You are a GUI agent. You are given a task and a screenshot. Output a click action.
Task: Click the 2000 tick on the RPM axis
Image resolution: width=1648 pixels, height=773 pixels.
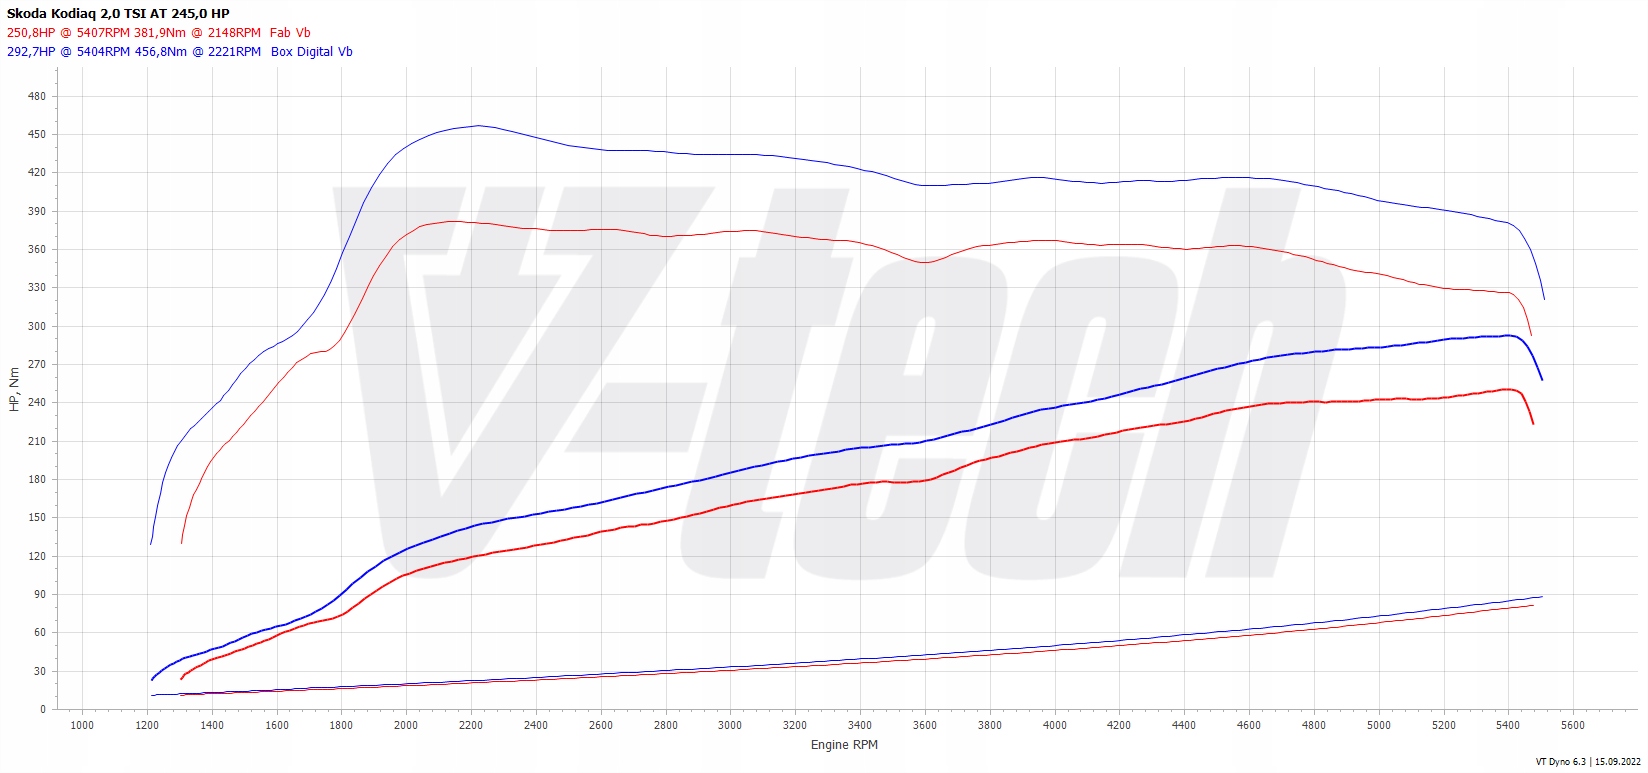[x=406, y=725]
